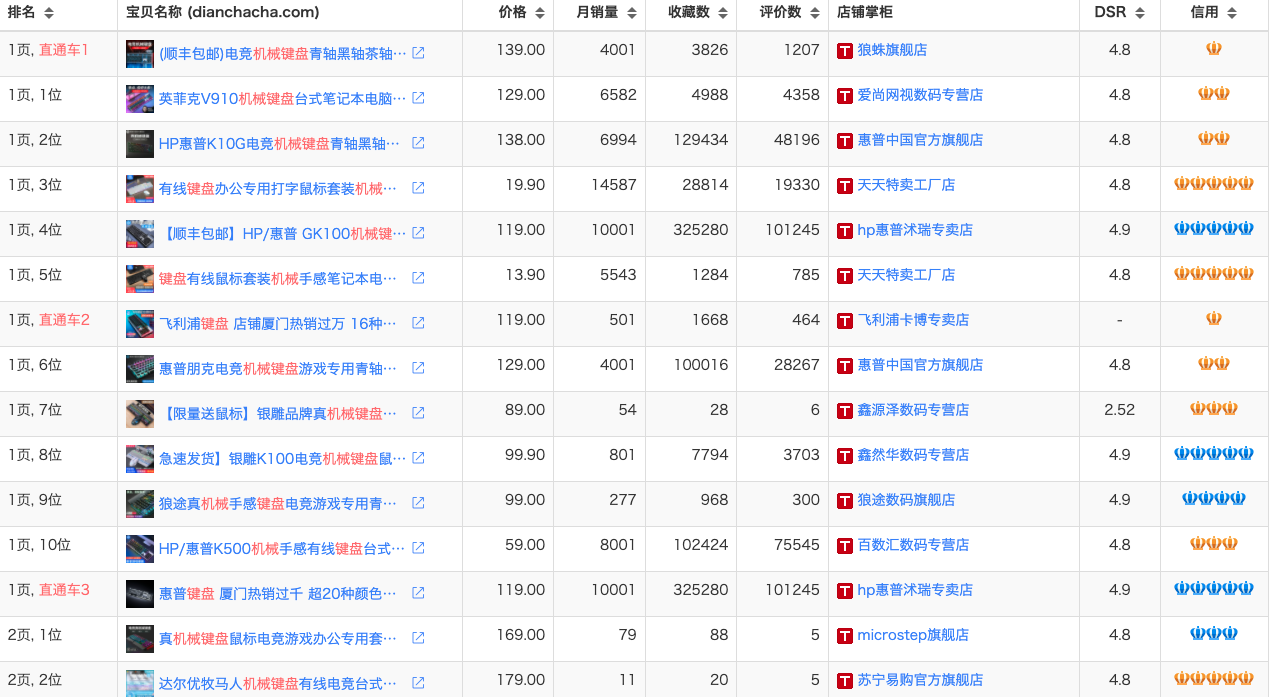Open store link 狼蛛旗舰店
1279x697 pixels.
click(x=892, y=50)
